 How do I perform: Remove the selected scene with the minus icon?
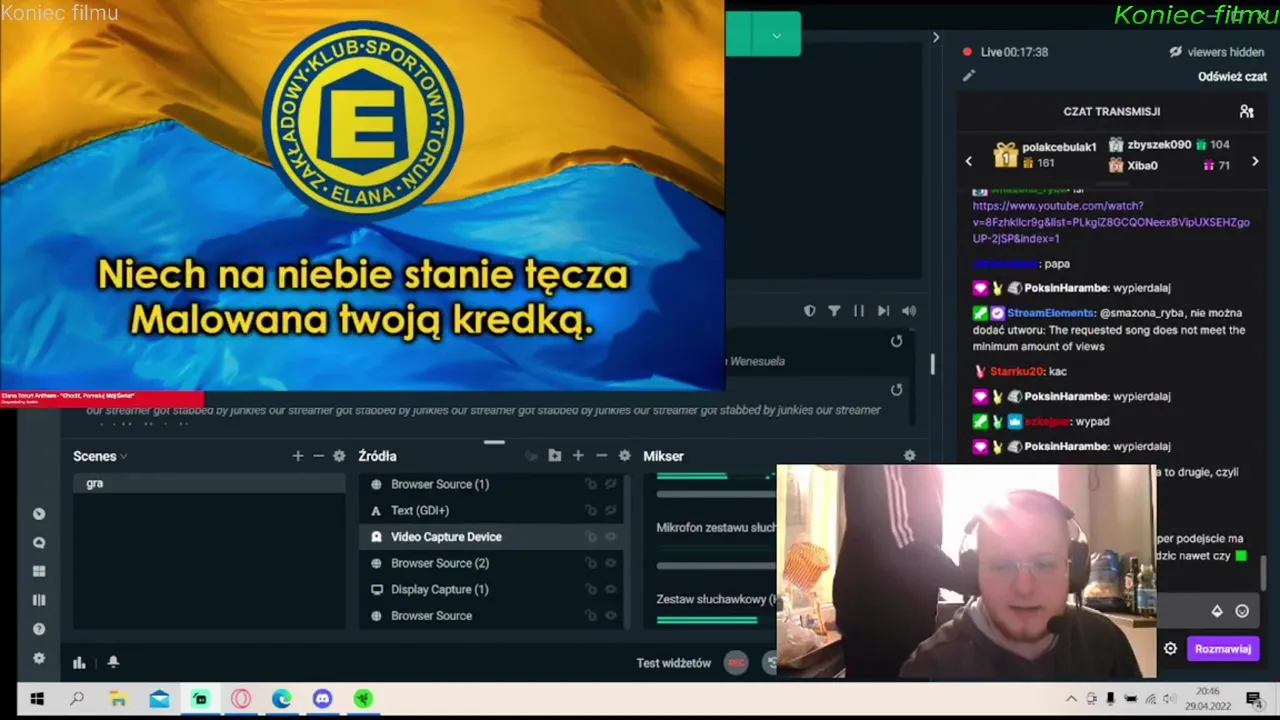tap(318, 456)
